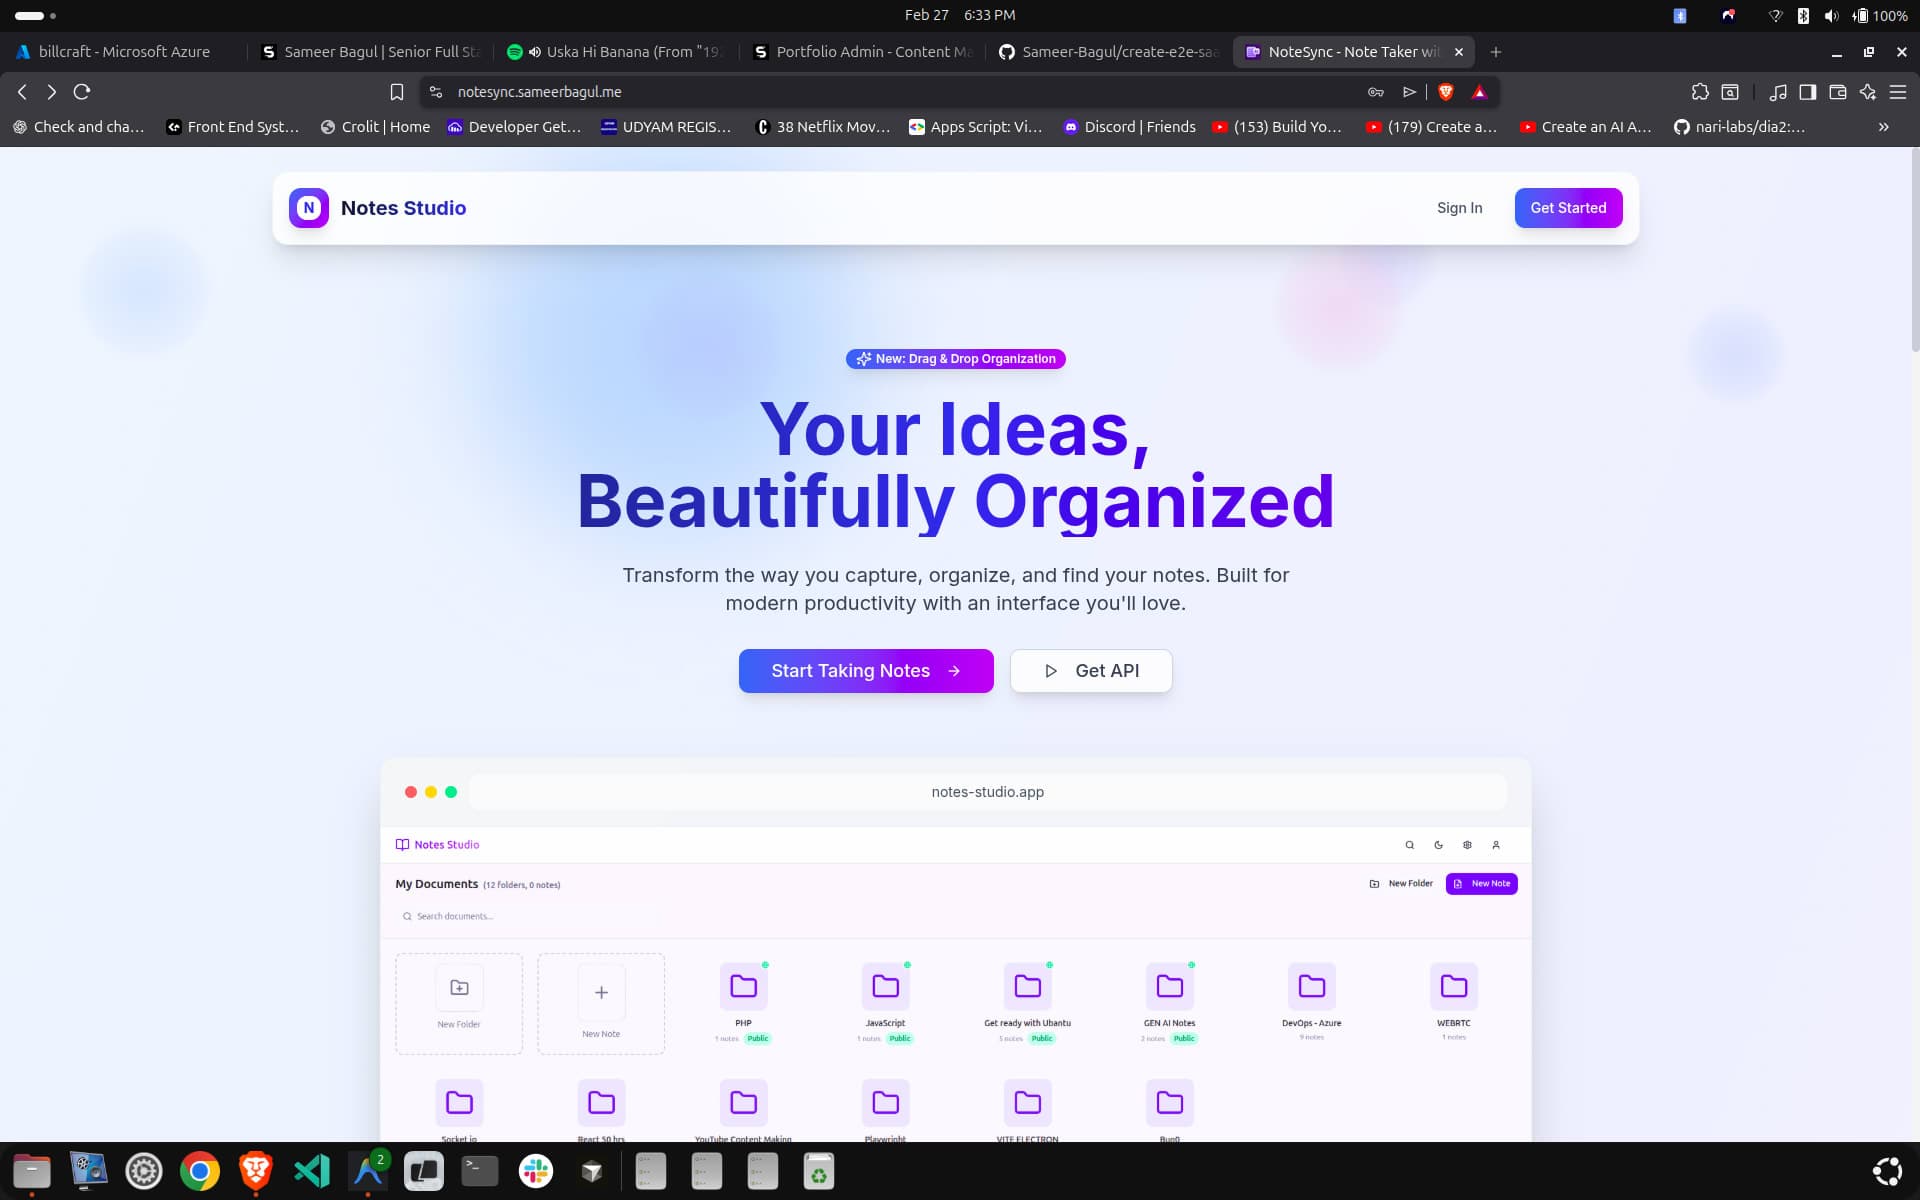This screenshot has height=1200, width=1920.
Task: Toggle dark mode with the moon icon
Action: point(1438,845)
